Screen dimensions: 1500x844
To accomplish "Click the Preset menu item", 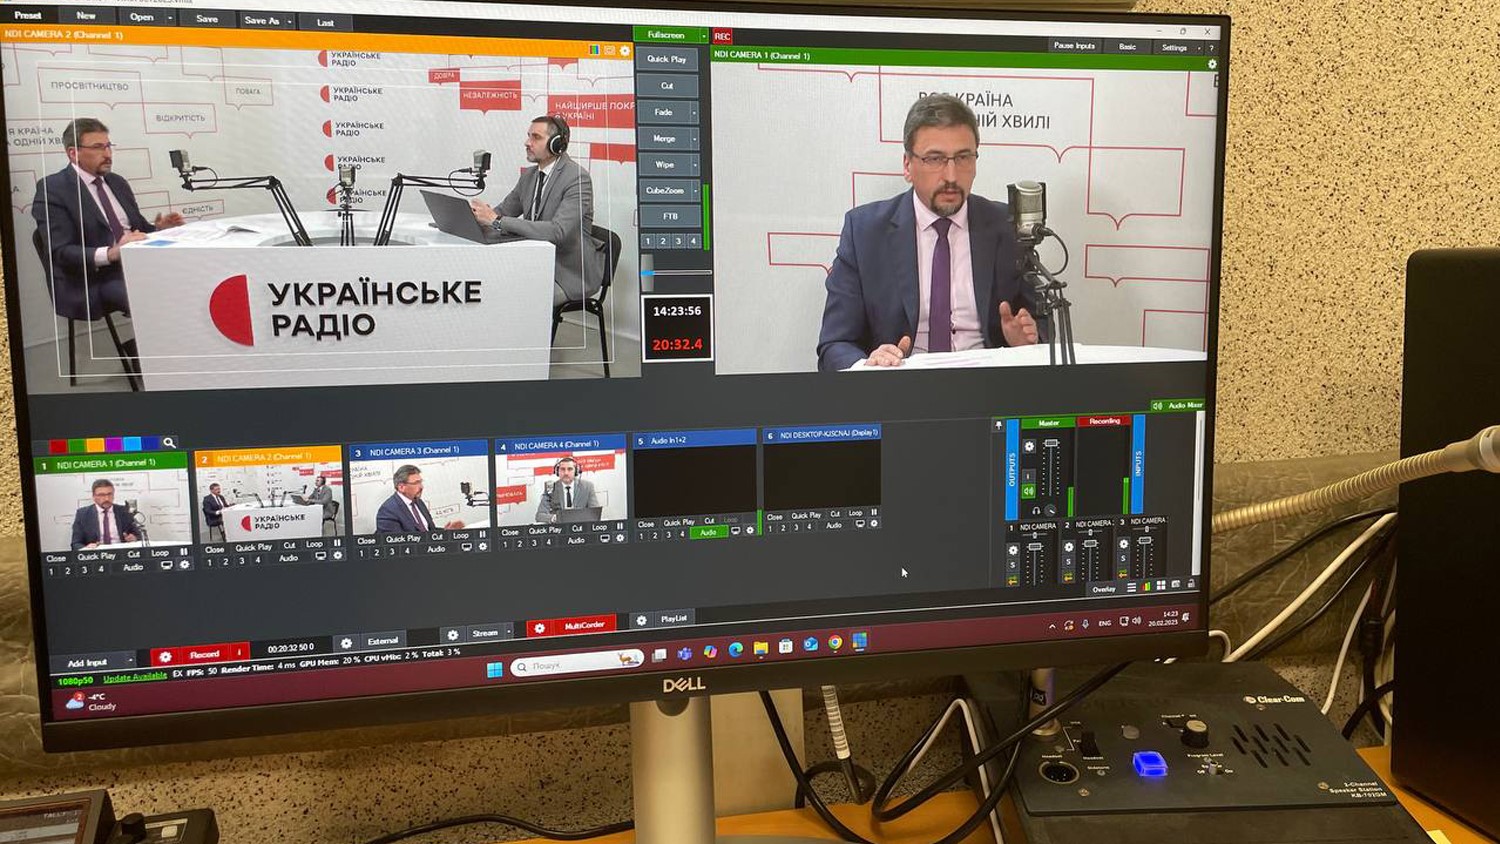I will click(x=28, y=15).
